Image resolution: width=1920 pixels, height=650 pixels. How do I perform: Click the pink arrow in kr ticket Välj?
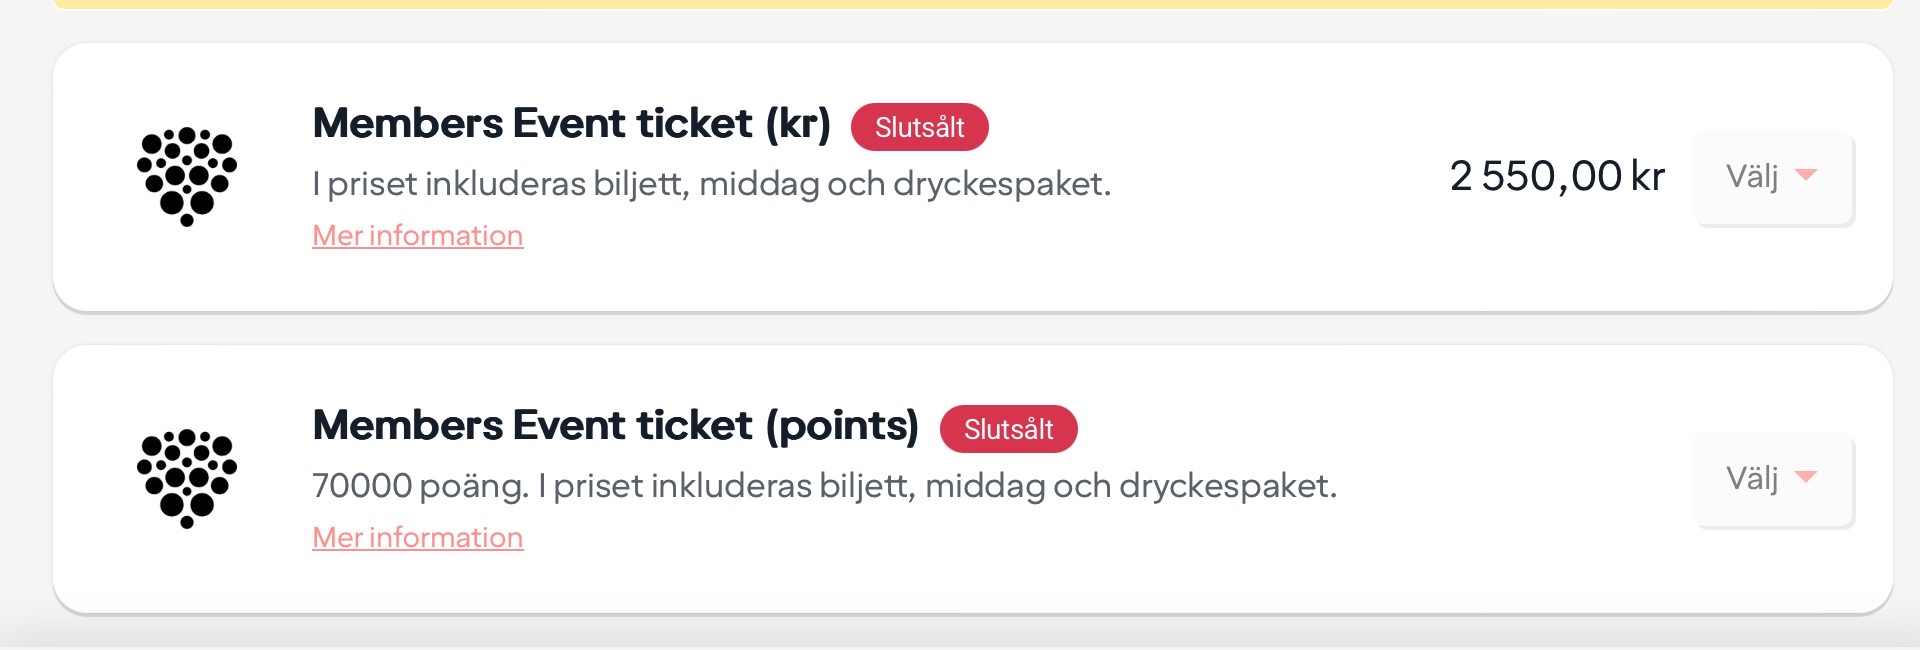[x=1806, y=175]
